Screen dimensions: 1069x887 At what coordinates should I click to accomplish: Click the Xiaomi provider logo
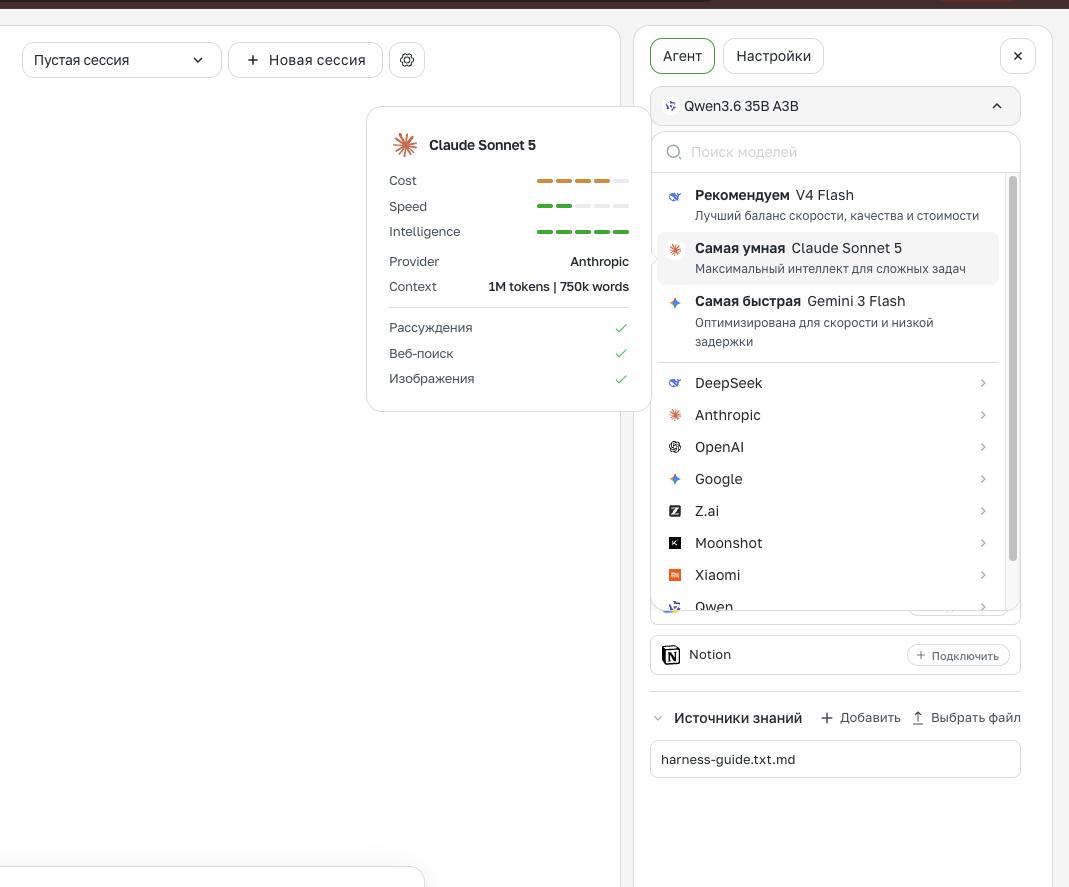675,575
